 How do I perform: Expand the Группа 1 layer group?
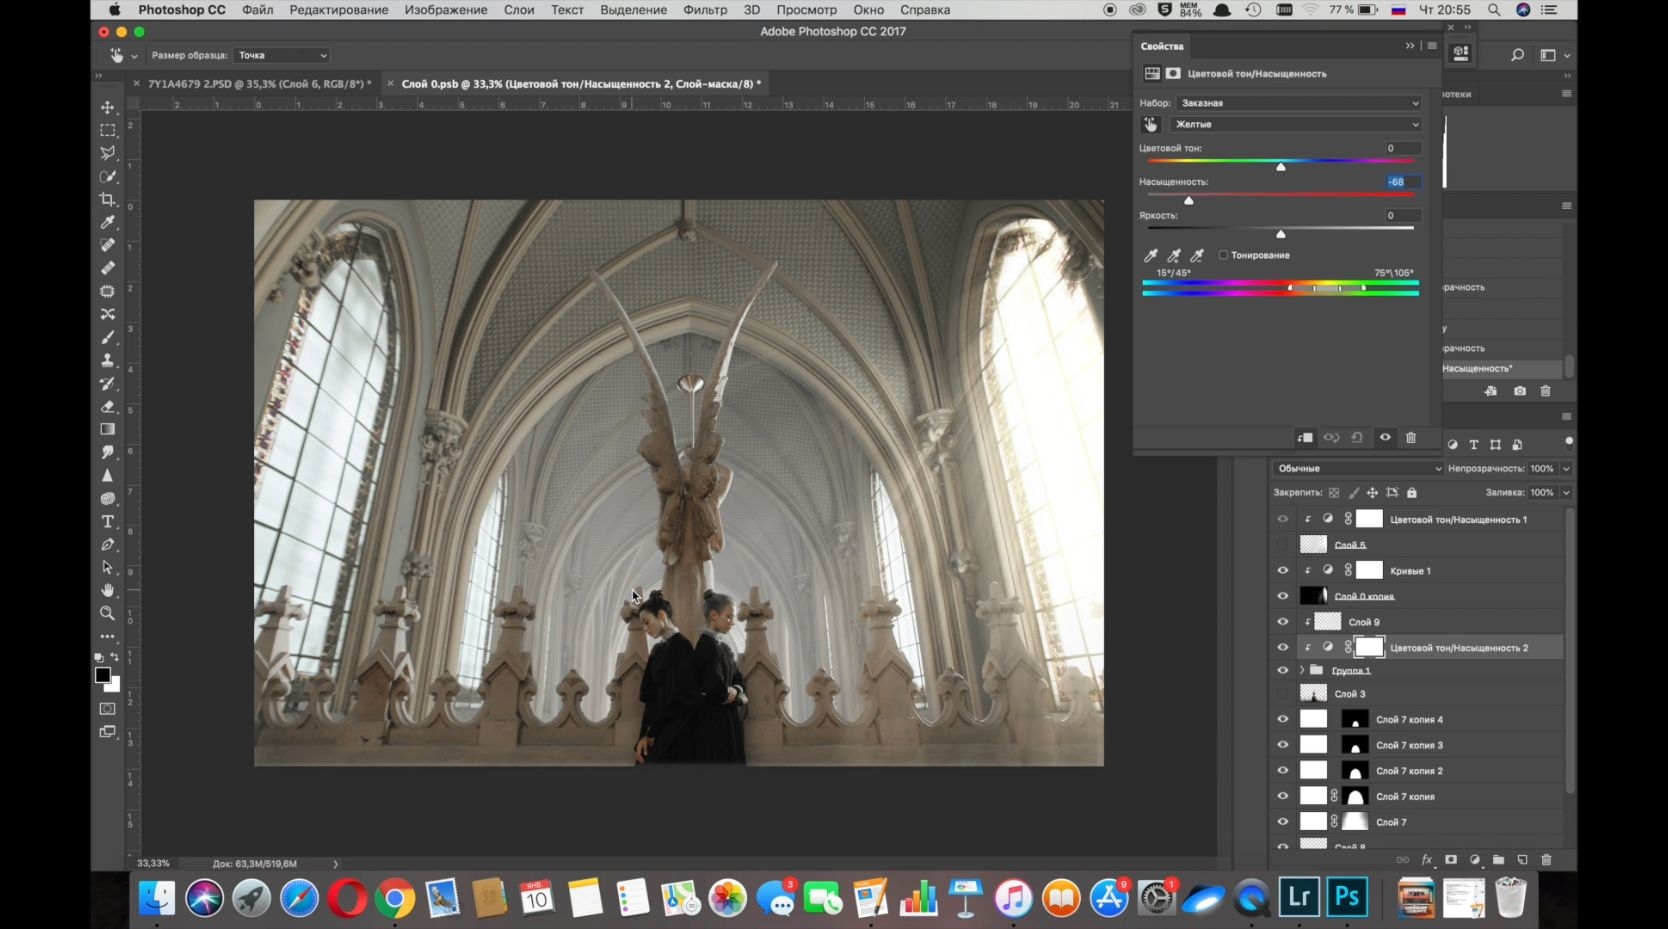coord(1301,670)
